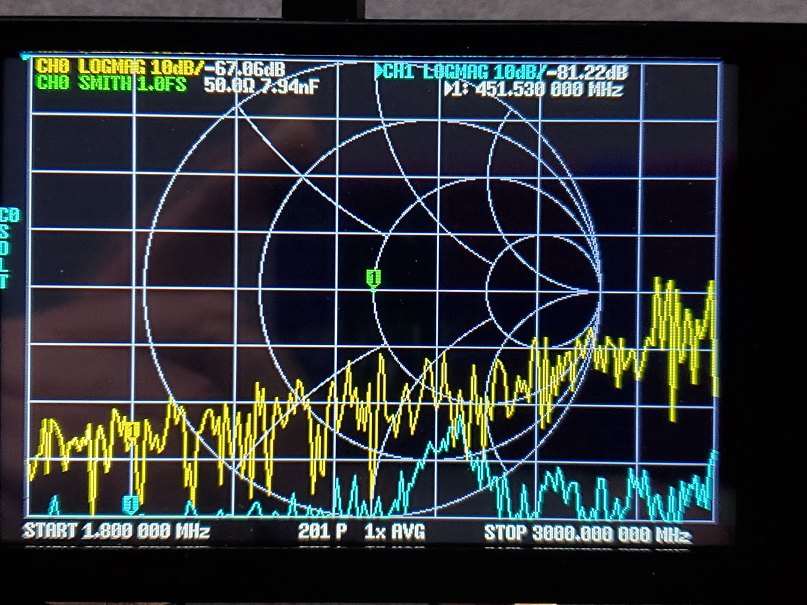Tap the T calibration status letter

pyautogui.click(x=4, y=281)
